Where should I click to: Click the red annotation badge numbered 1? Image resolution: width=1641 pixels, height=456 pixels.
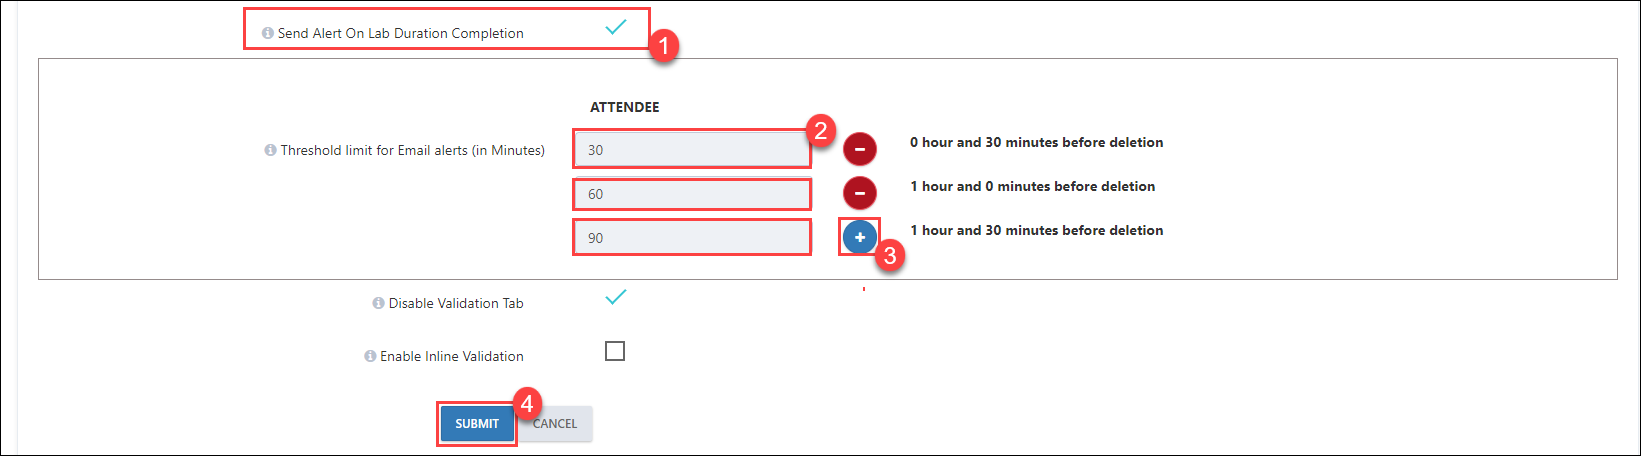[x=663, y=46]
